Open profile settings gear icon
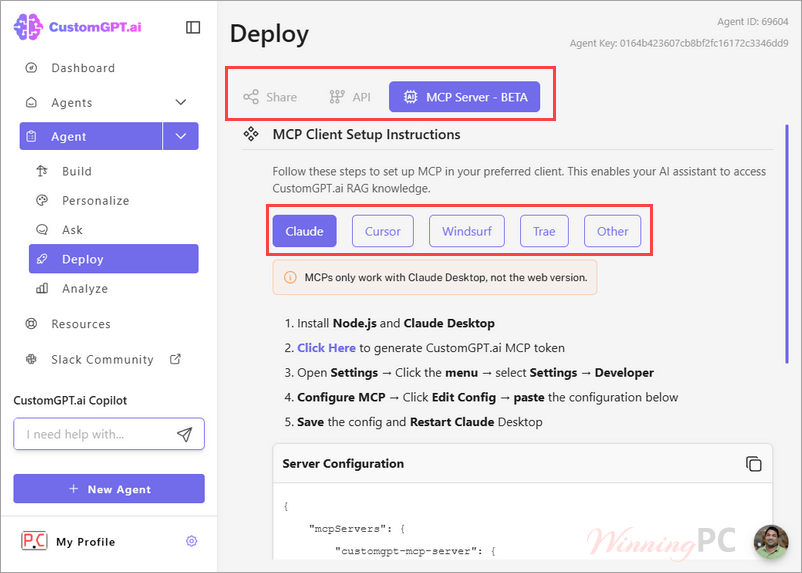Viewport: 802px width, 573px height. (x=192, y=541)
